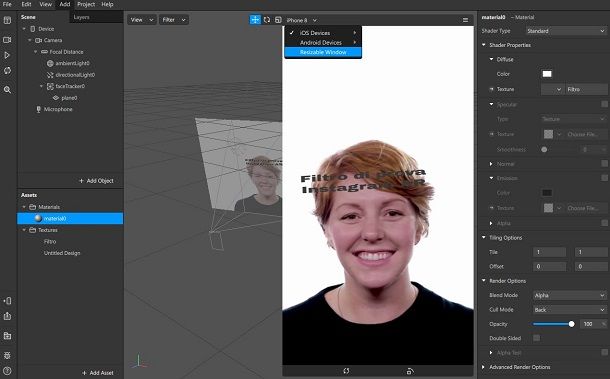Screen dimensions: 610x379
Task: Click the play icon in left sidebar
Action: pyautogui.click(x=7, y=55)
